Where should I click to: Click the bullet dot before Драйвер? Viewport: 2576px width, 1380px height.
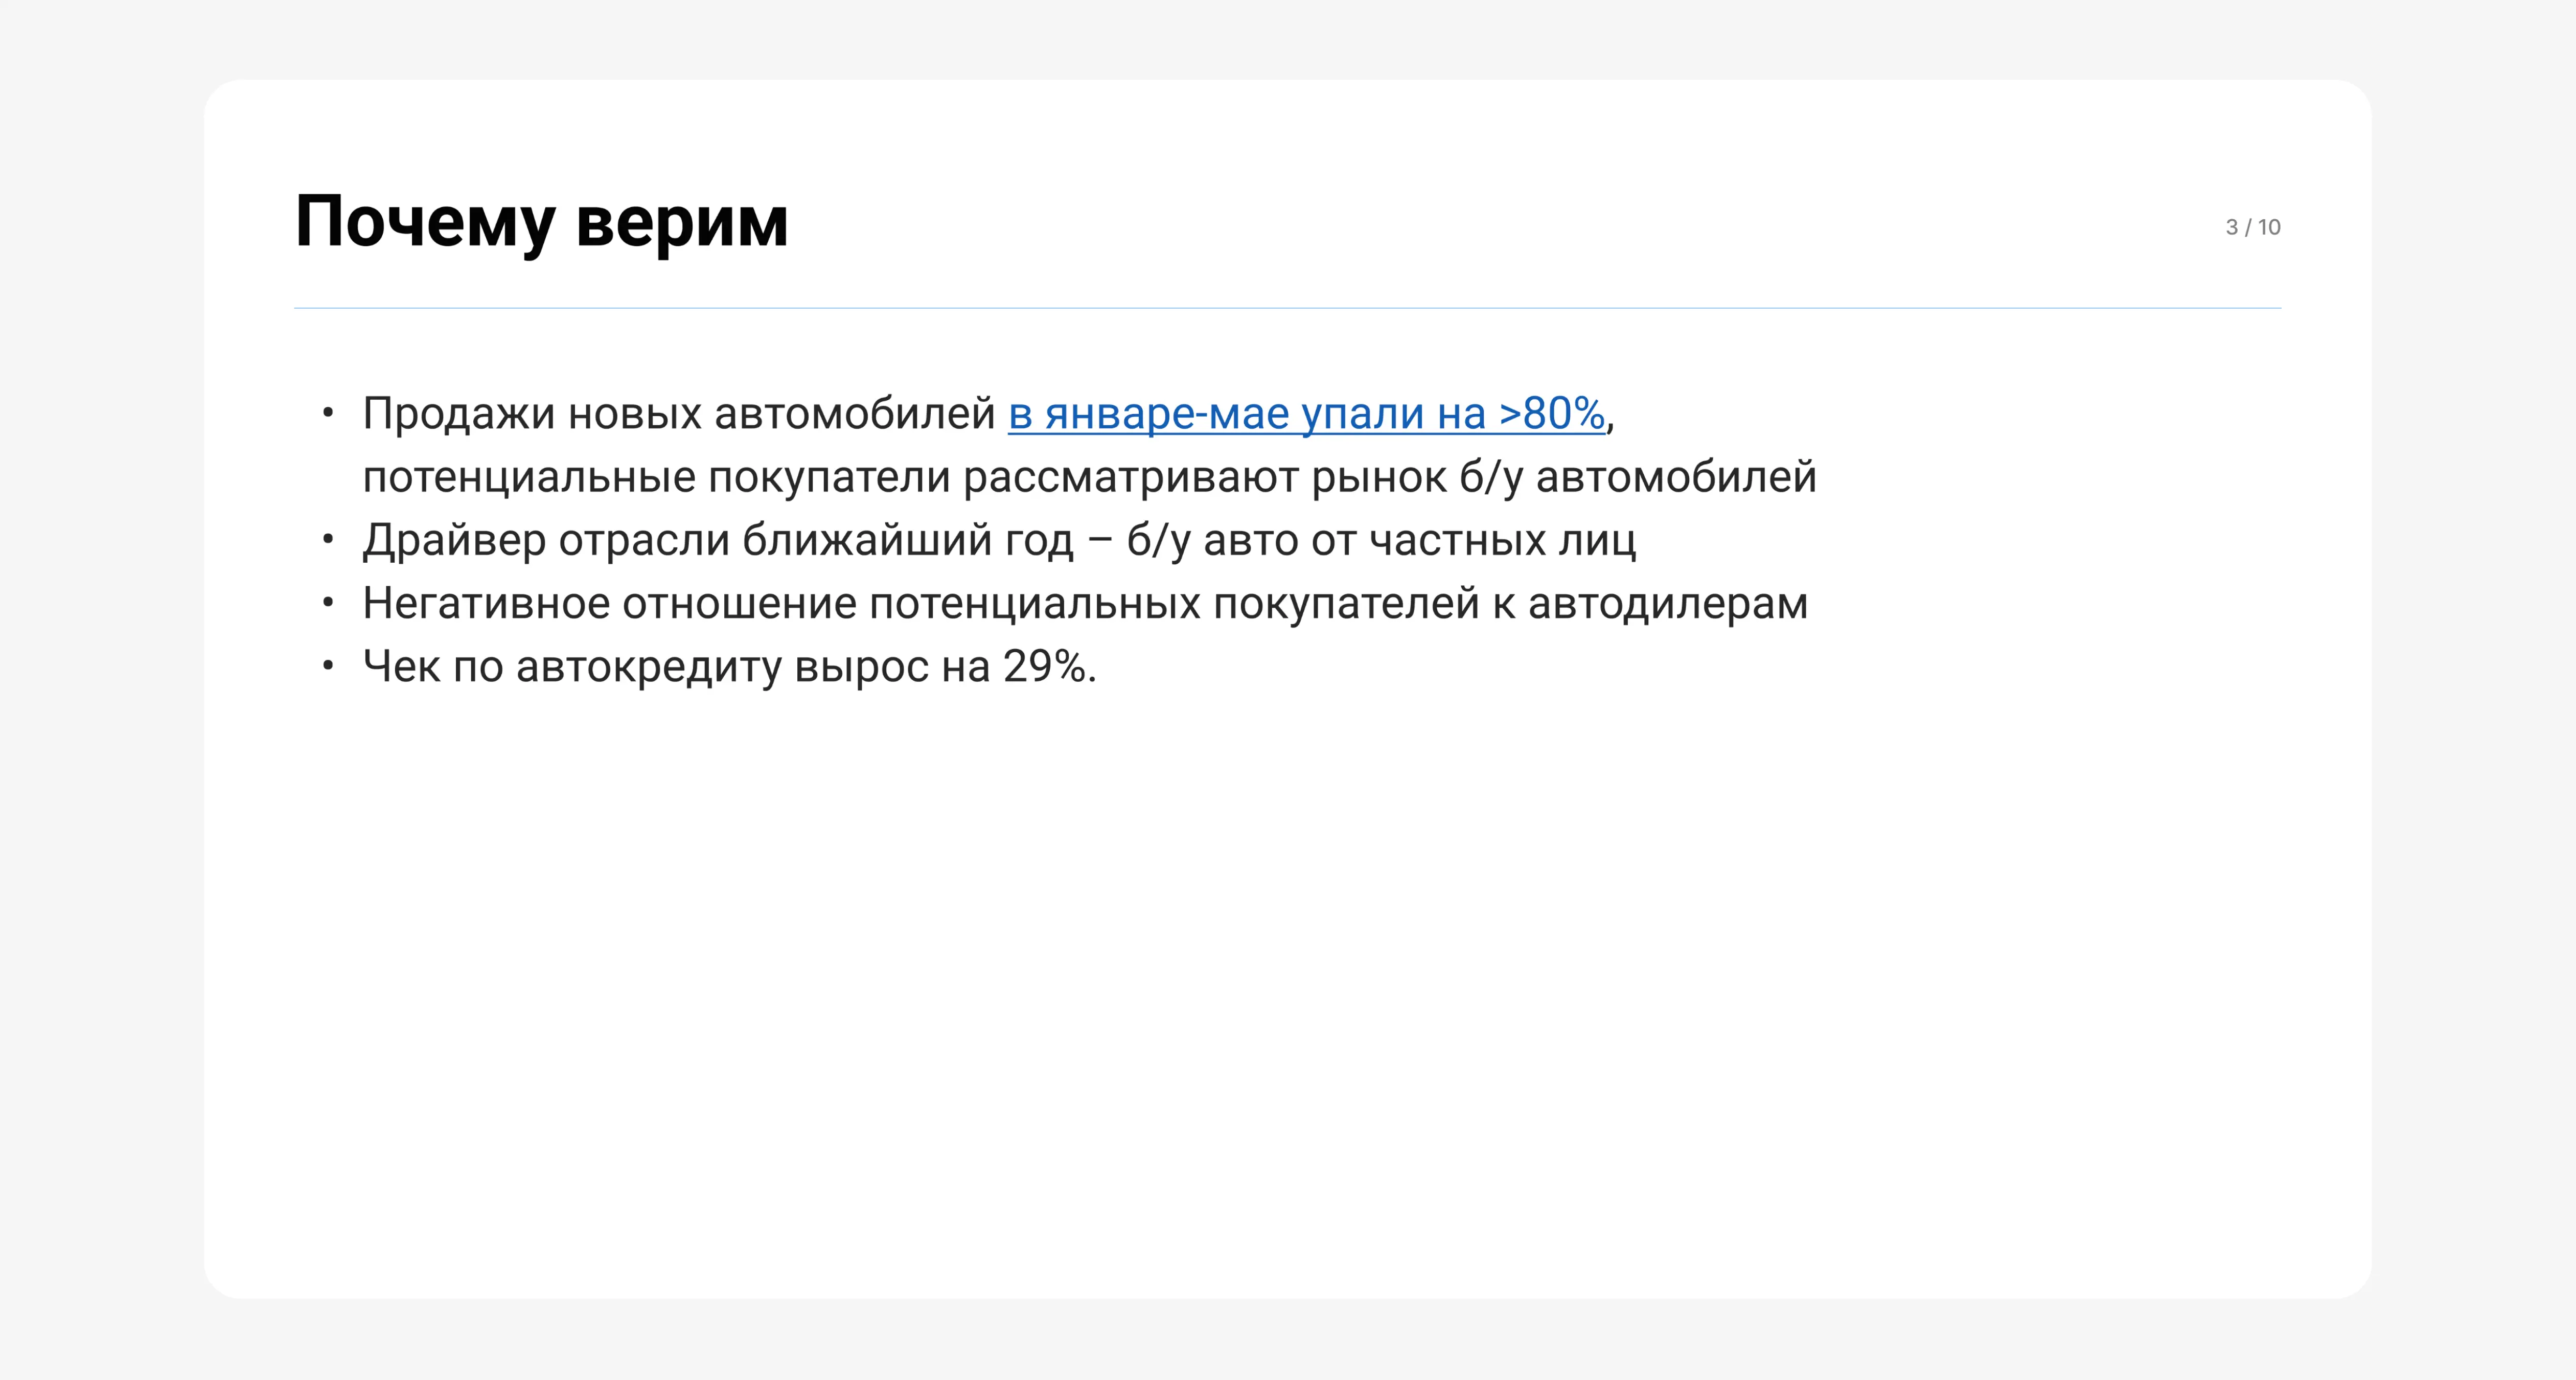328,540
